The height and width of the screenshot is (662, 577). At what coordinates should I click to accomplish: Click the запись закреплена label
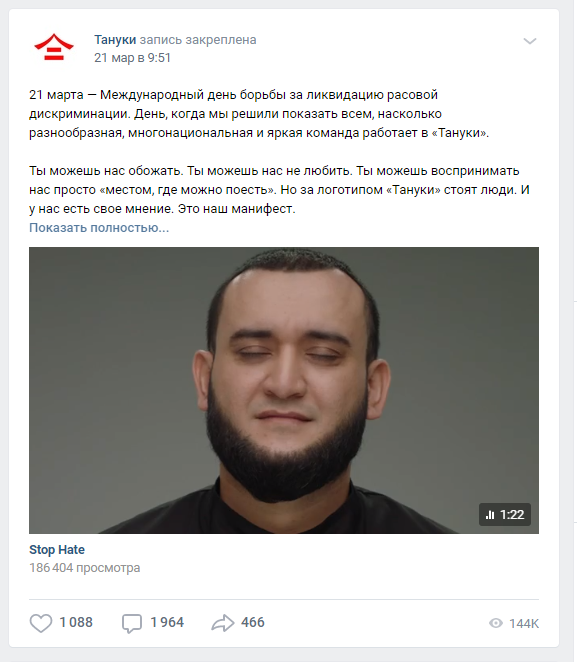(198, 40)
